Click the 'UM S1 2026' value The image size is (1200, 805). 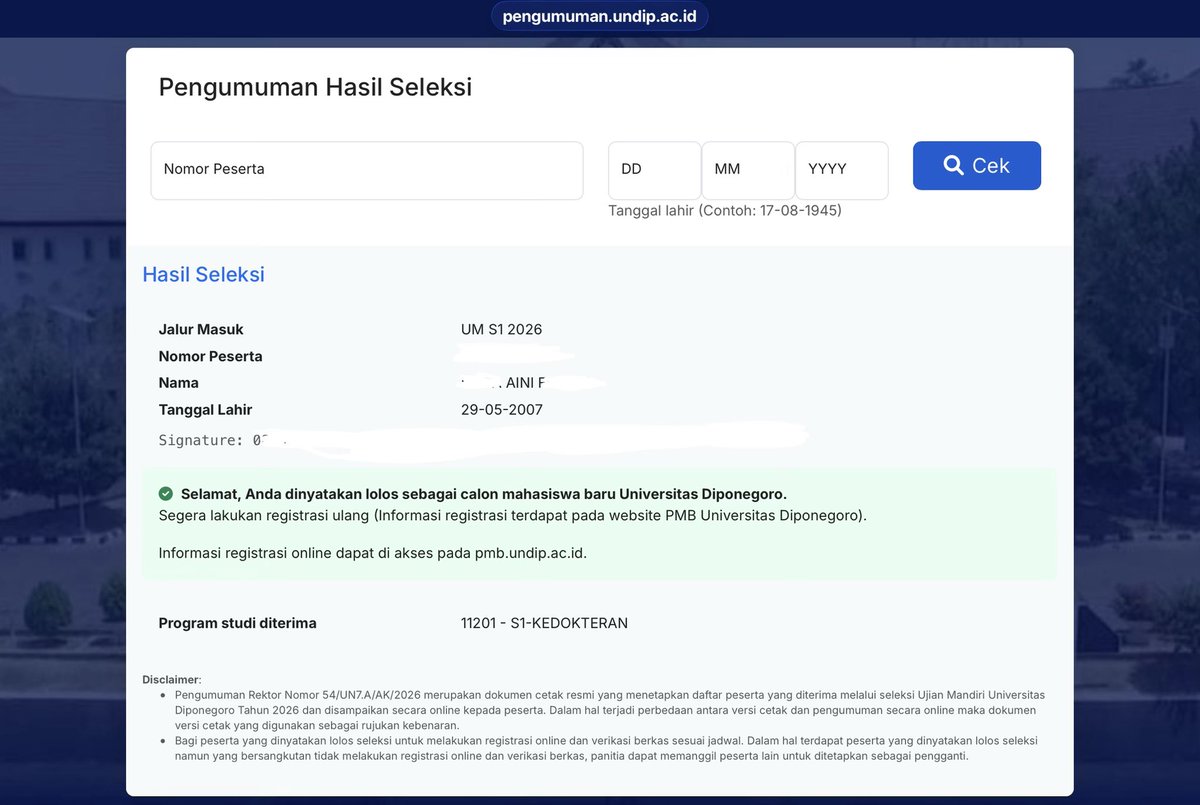click(x=501, y=329)
